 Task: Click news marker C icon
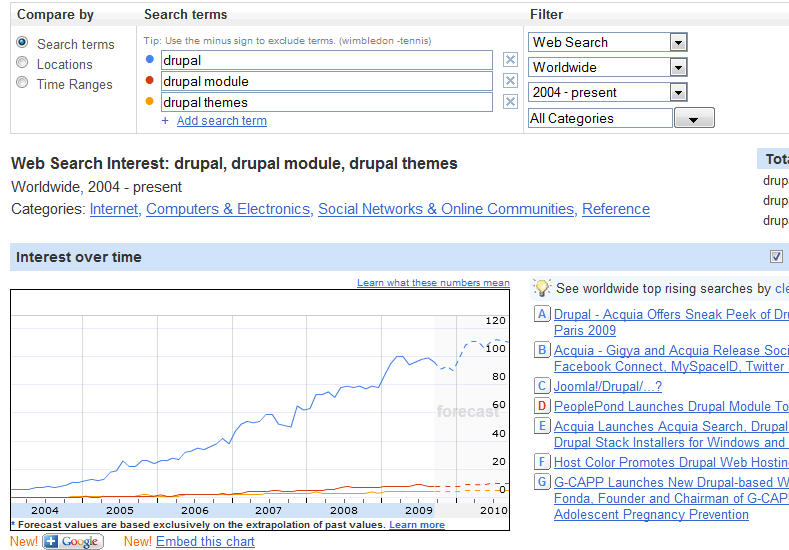542,386
